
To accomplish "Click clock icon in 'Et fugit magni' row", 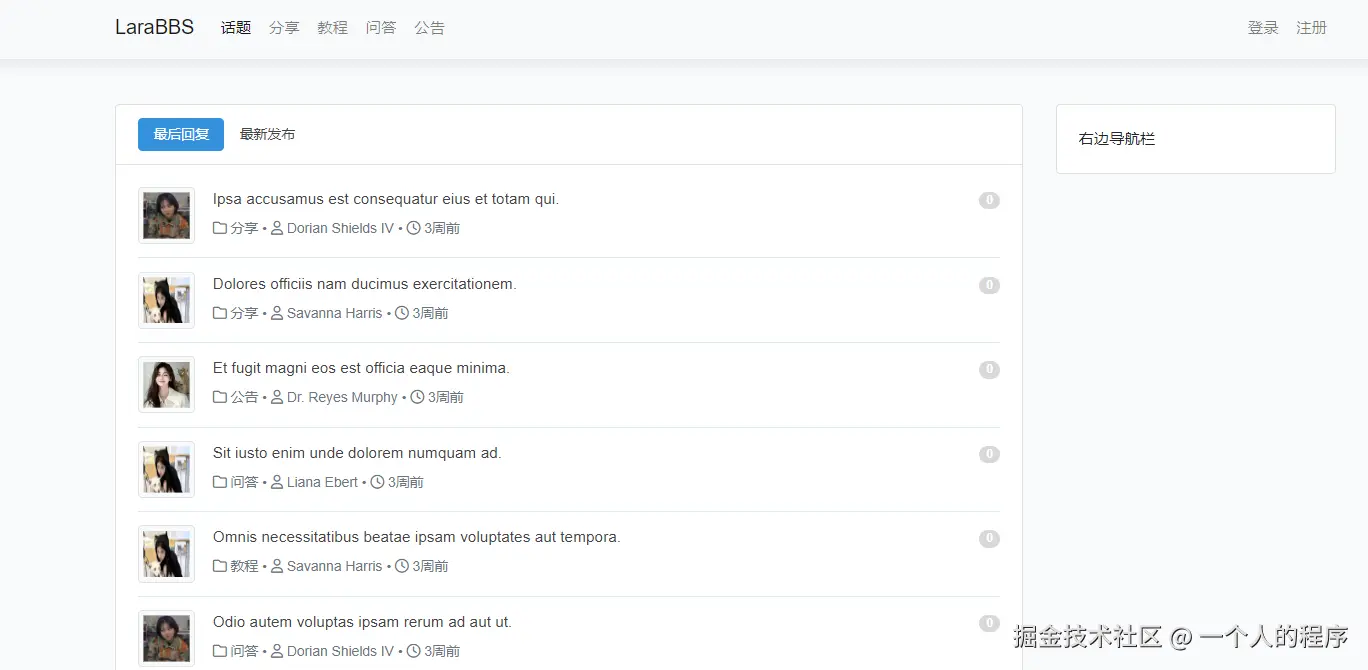I will [418, 397].
